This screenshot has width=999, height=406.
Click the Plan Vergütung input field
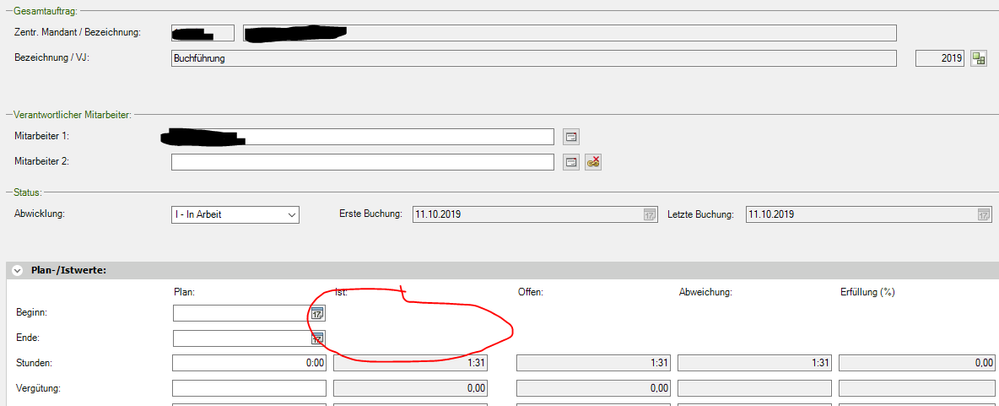click(250, 388)
